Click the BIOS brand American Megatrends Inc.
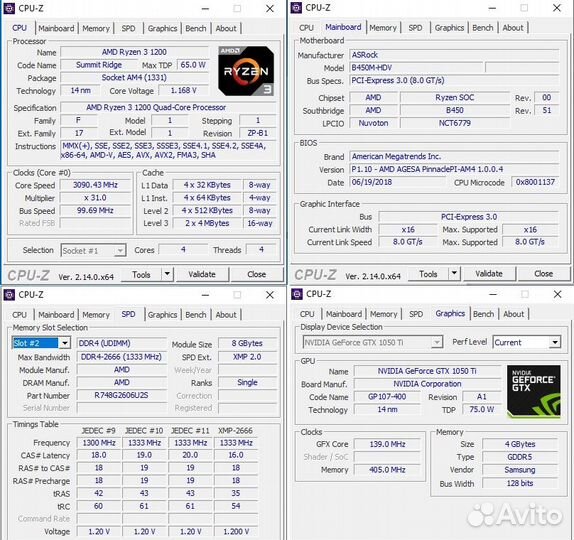This screenshot has height=540, width=574. pos(454,157)
